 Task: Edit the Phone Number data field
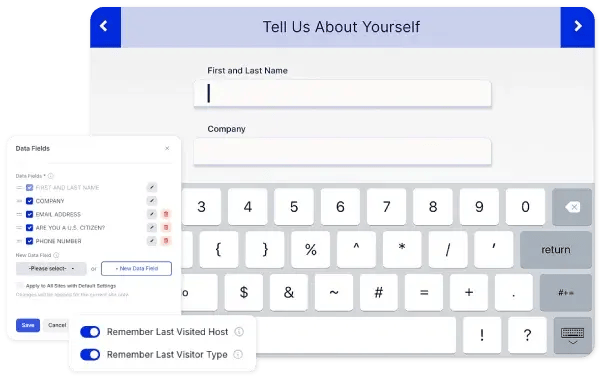tap(152, 241)
